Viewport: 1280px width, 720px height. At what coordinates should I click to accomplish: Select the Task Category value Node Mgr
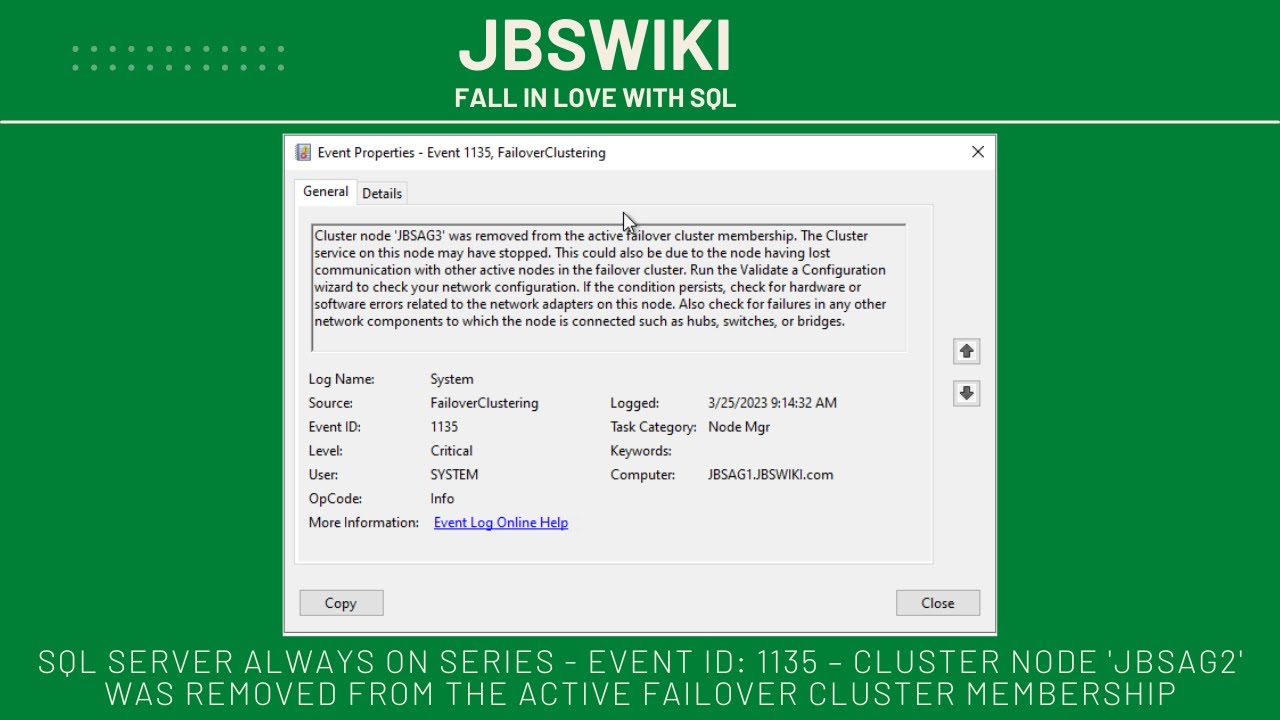pyautogui.click(x=739, y=427)
